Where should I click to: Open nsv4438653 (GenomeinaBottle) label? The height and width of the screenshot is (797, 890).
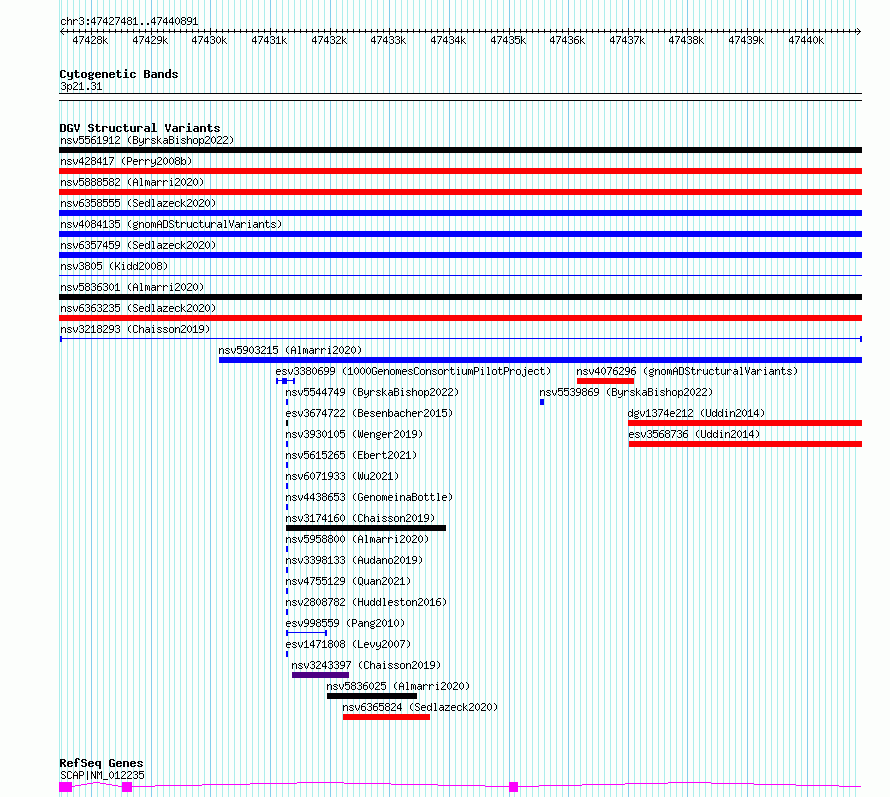369,497
